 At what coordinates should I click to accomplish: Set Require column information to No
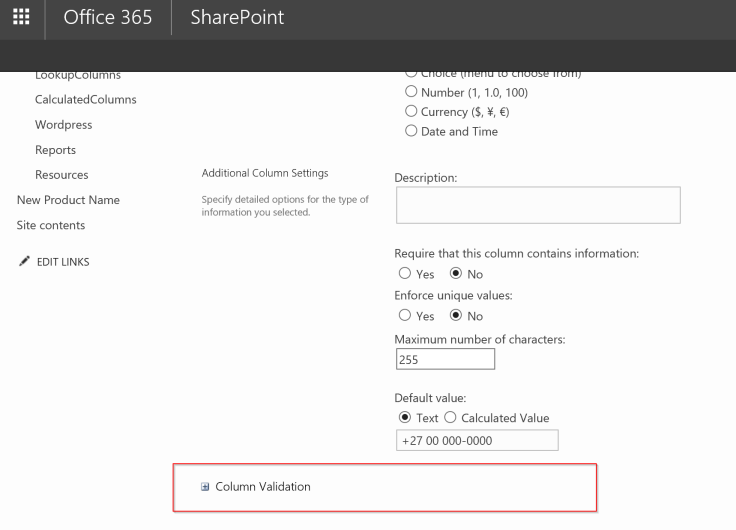coord(457,273)
